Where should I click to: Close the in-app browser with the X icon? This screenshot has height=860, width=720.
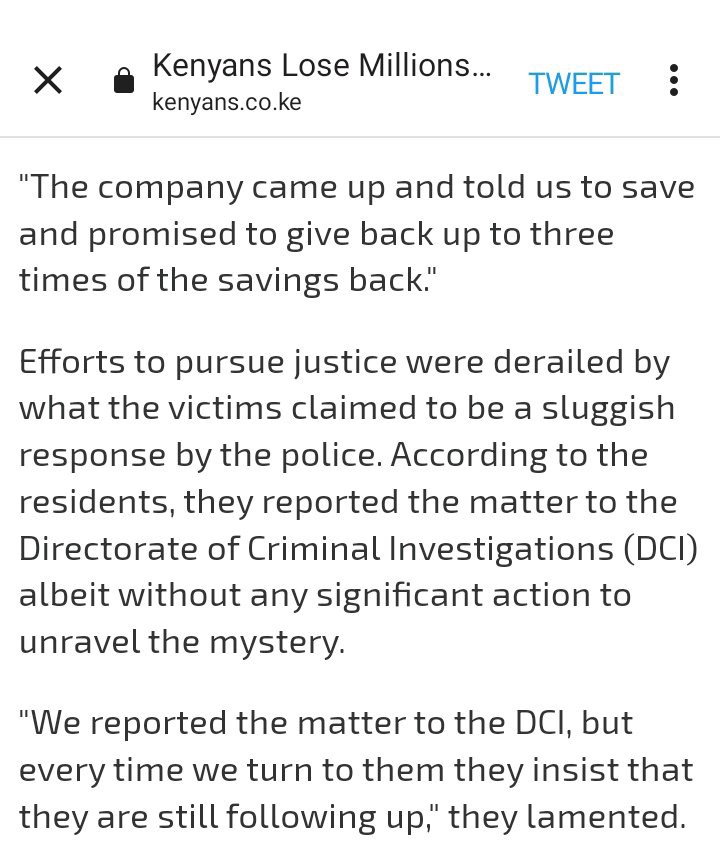(x=48, y=80)
